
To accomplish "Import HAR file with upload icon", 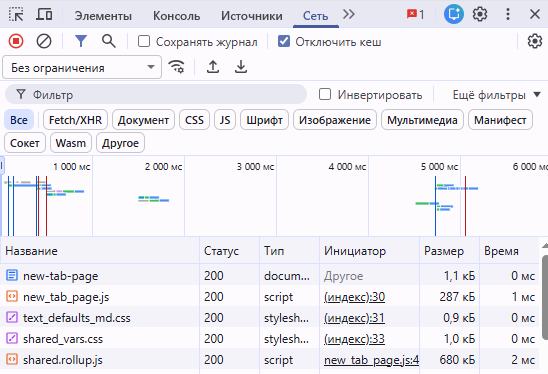I will click(x=213, y=67).
